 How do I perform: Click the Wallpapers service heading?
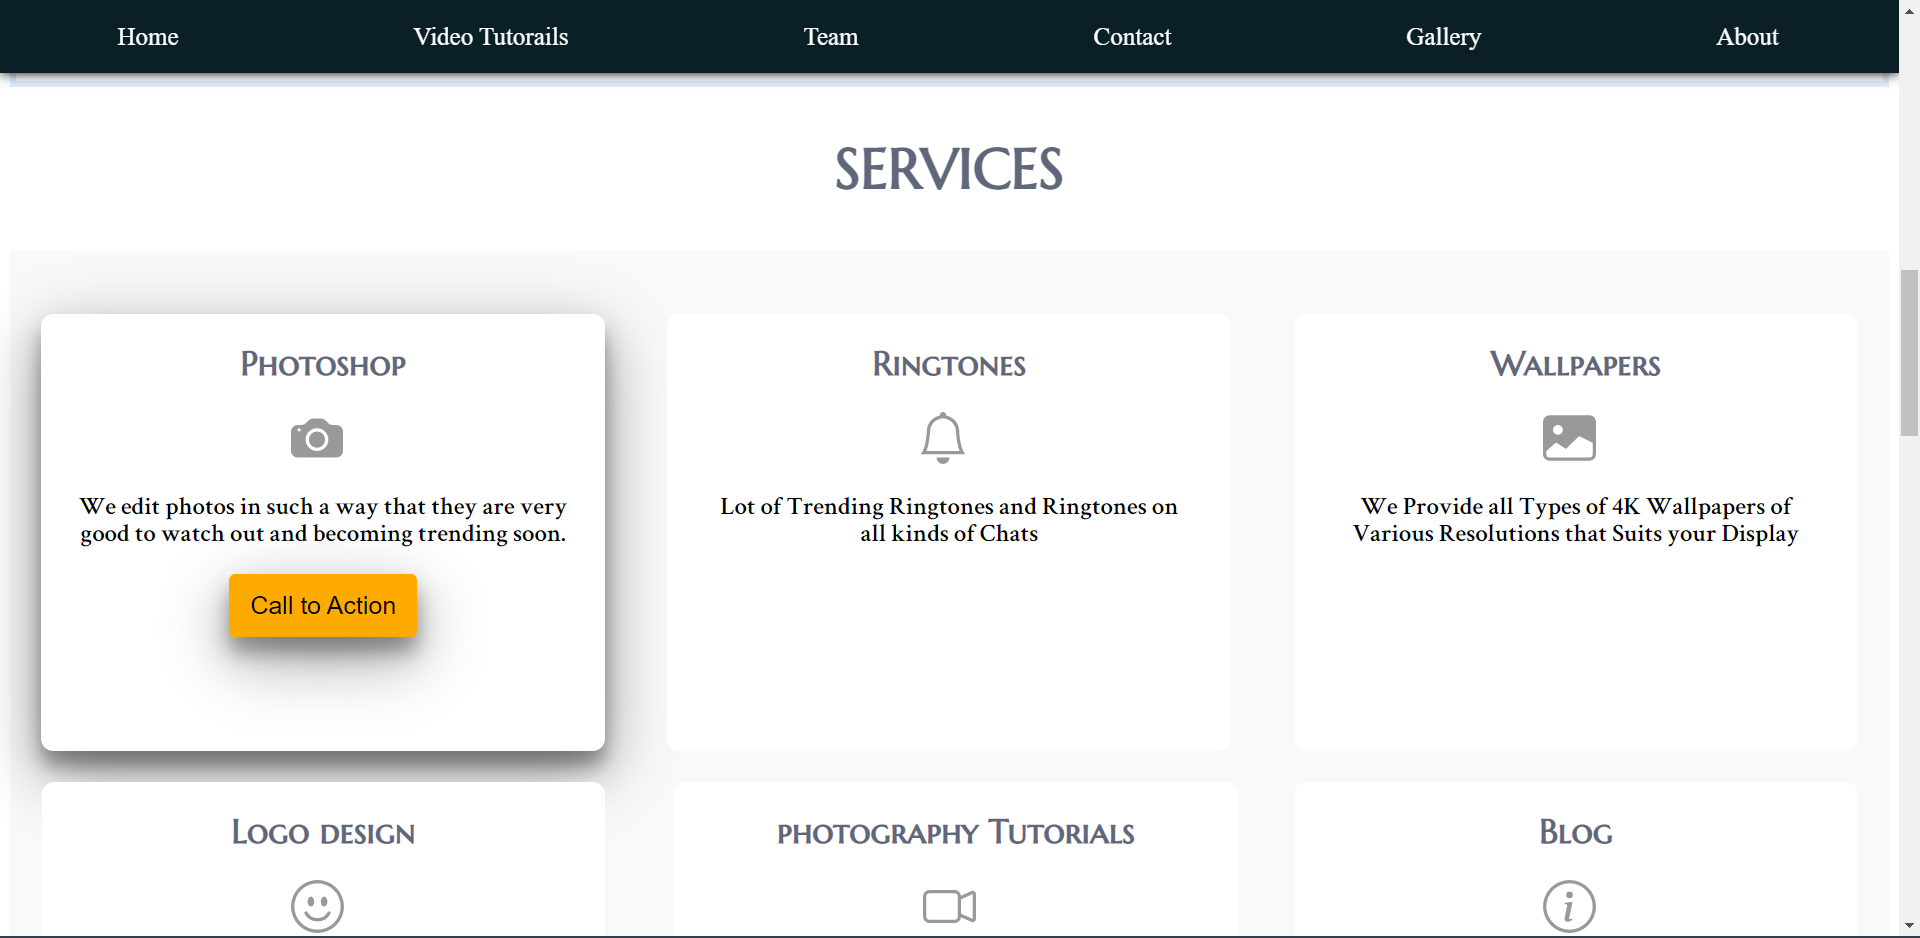click(1575, 365)
